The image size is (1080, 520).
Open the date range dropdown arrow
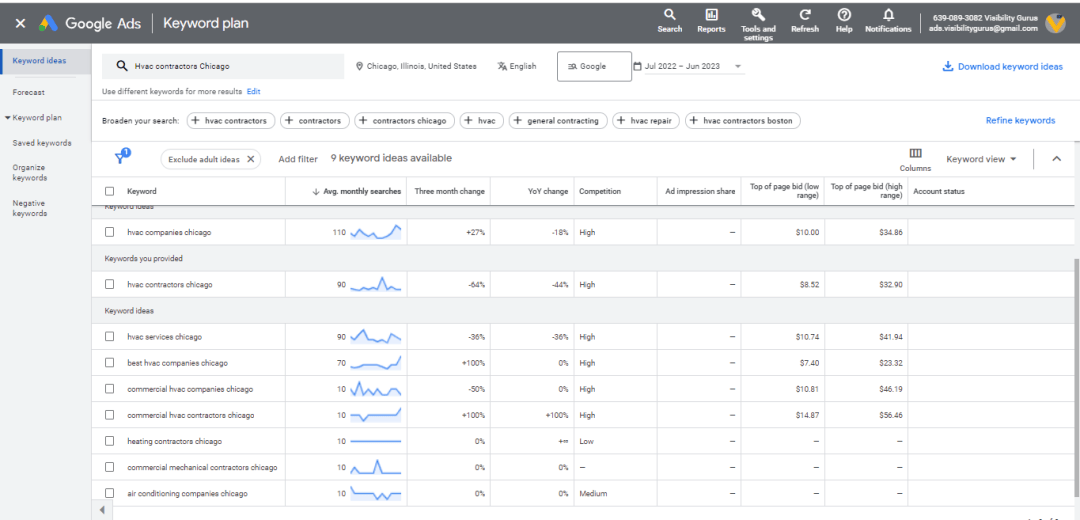pos(738,67)
